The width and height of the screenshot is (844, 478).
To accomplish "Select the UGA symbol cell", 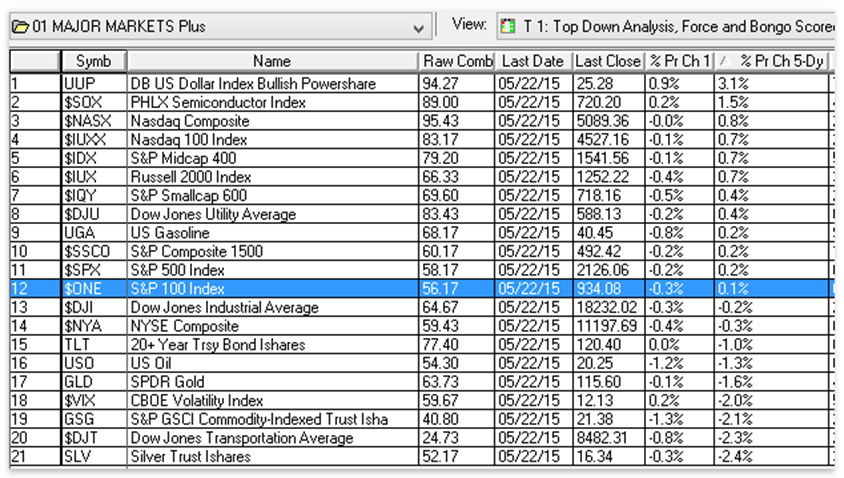I will click(x=94, y=233).
